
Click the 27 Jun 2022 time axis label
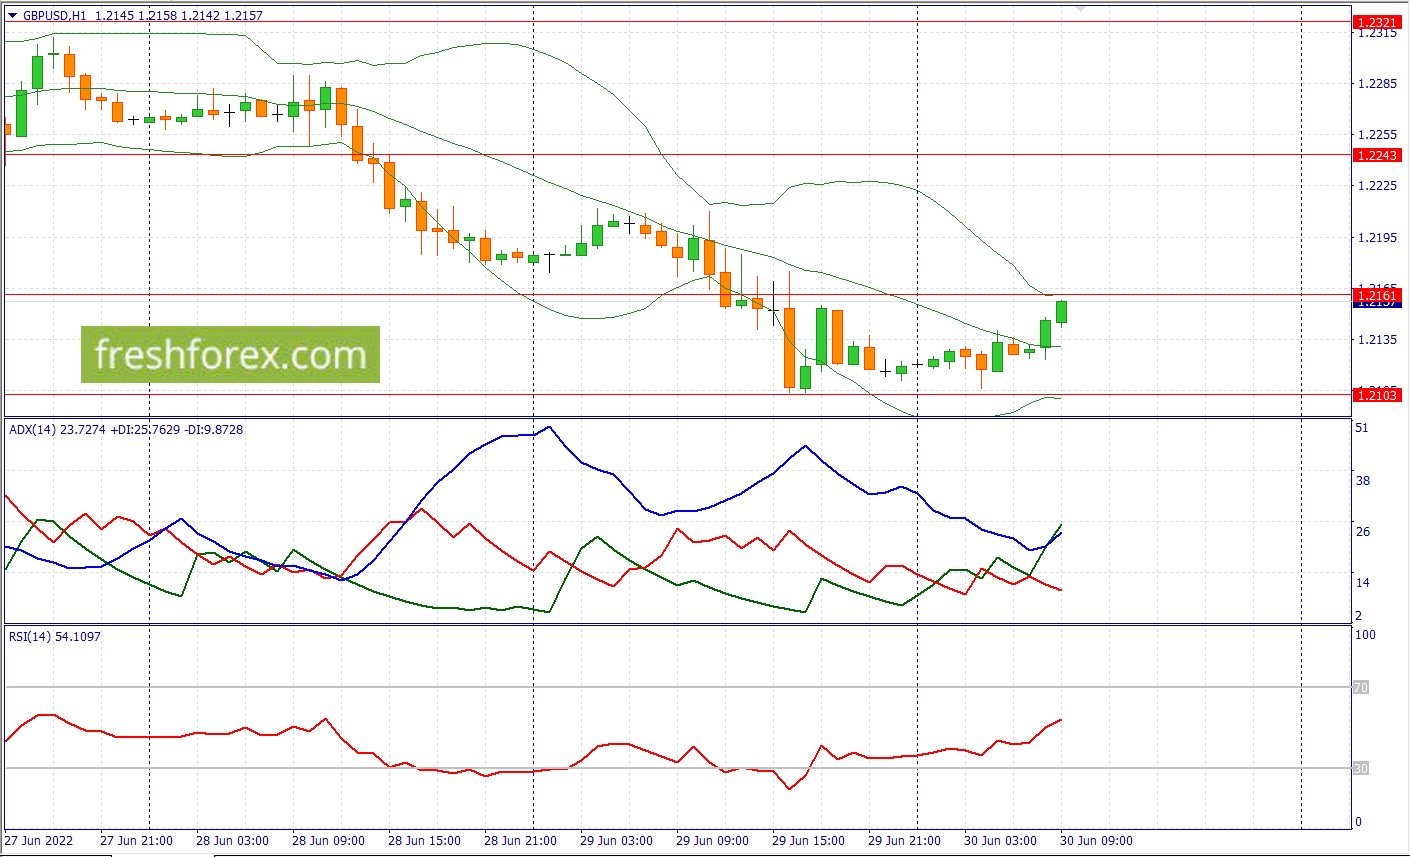37,840
